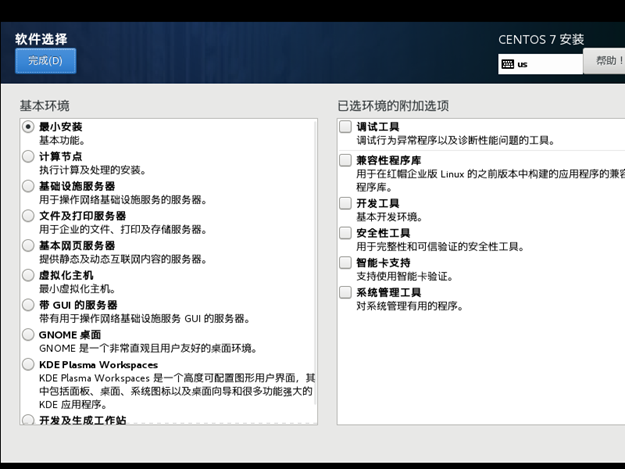The height and width of the screenshot is (469, 625).
Task: Click the us keyboard layout field
Action: pos(540,64)
